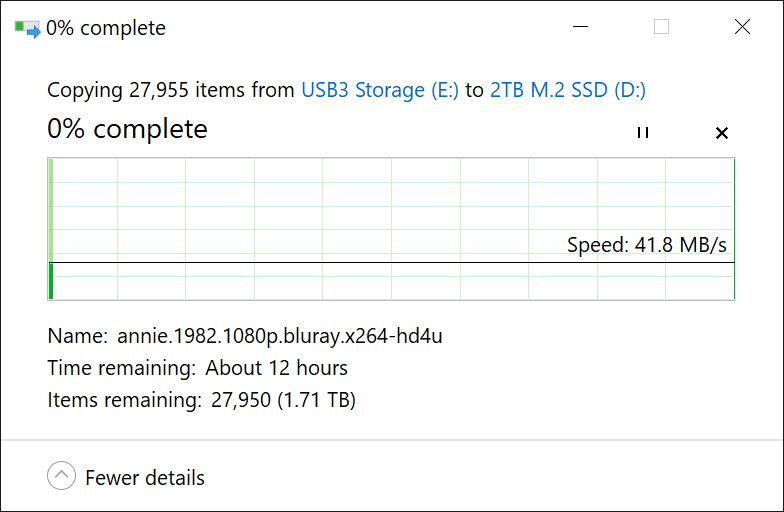
Task: Minimize the copy progress window
Action: (580, 27)
